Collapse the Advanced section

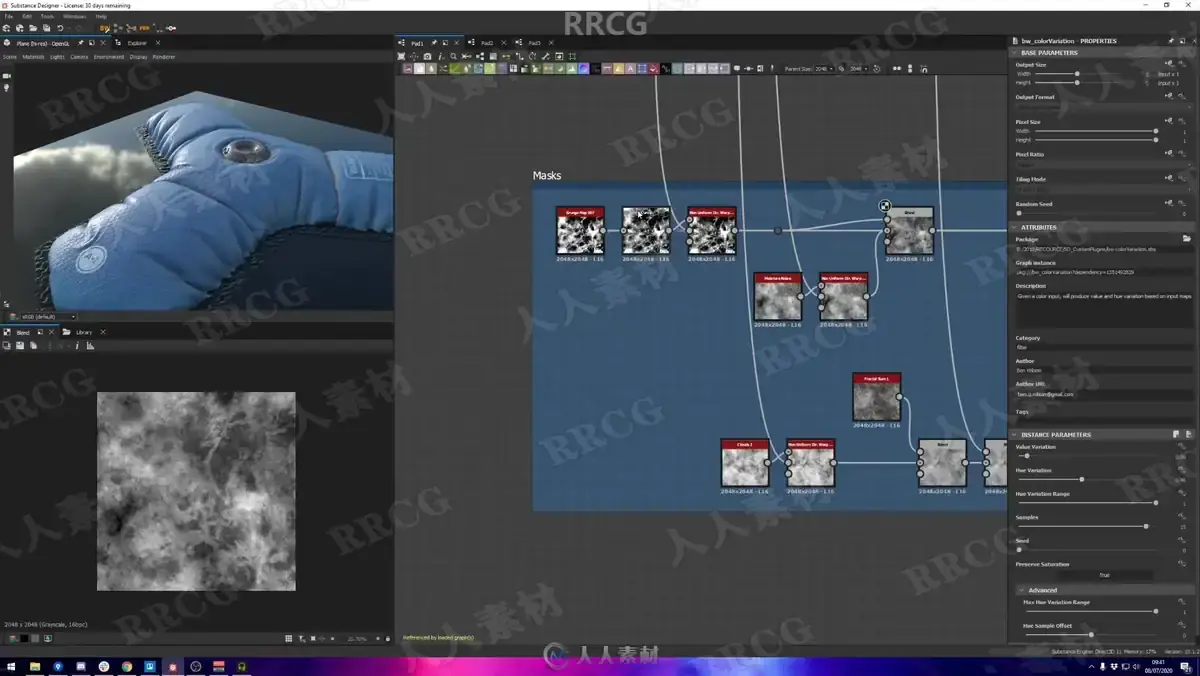coord(1022,590)
